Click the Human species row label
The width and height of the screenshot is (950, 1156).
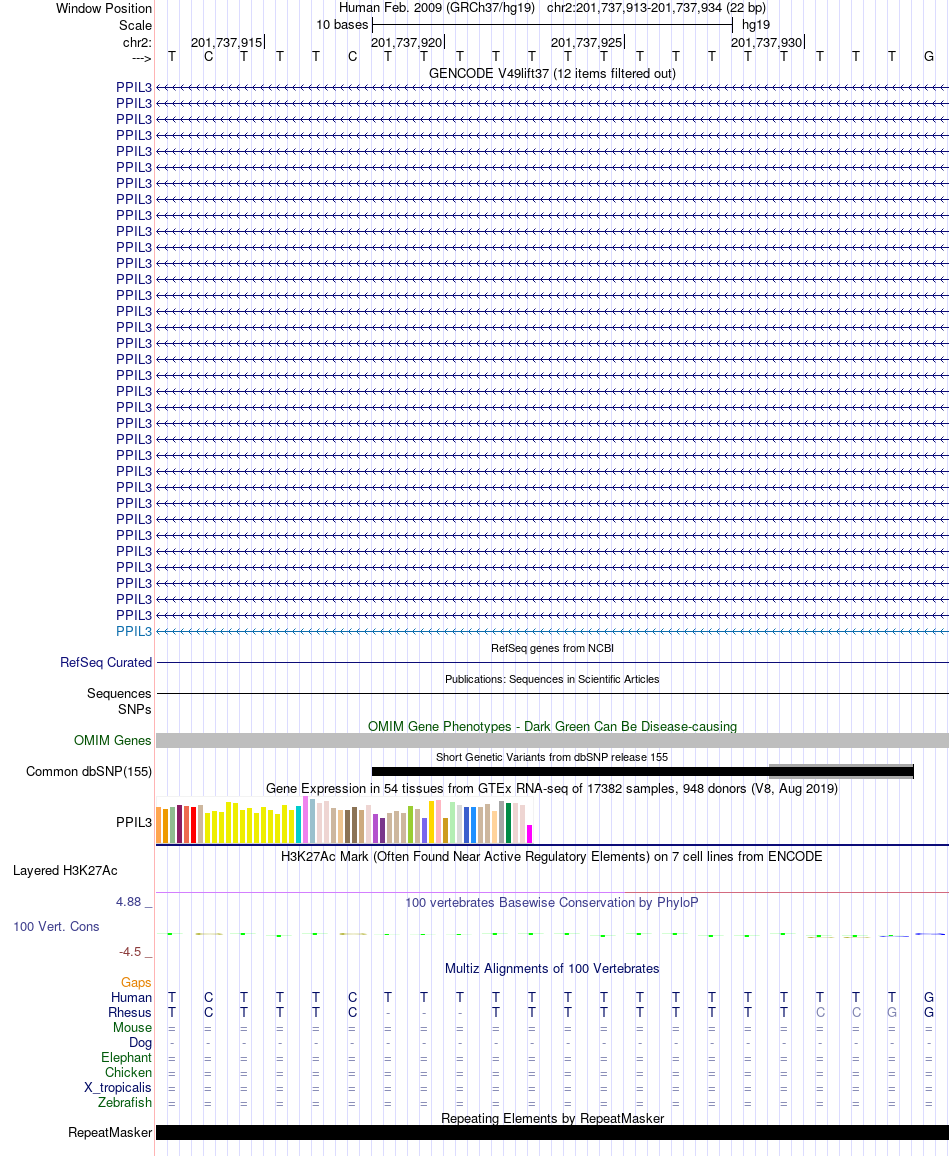click(x=131, y=997)
